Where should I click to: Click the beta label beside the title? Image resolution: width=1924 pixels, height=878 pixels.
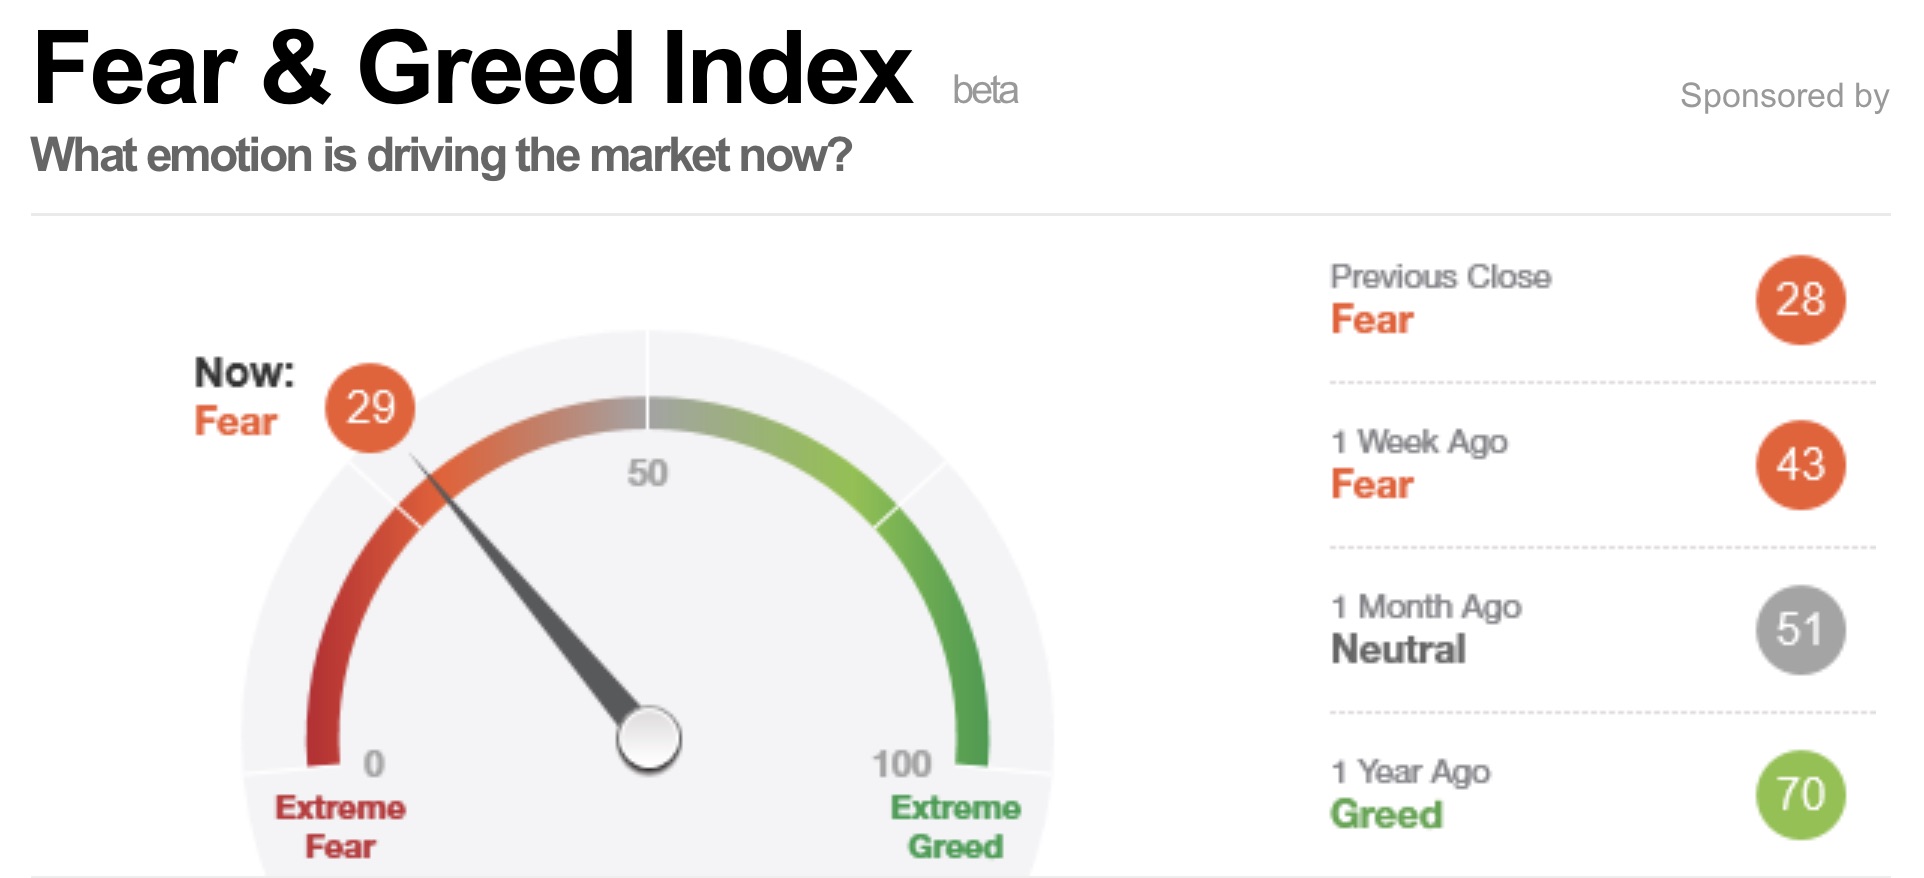coord(985,91)
